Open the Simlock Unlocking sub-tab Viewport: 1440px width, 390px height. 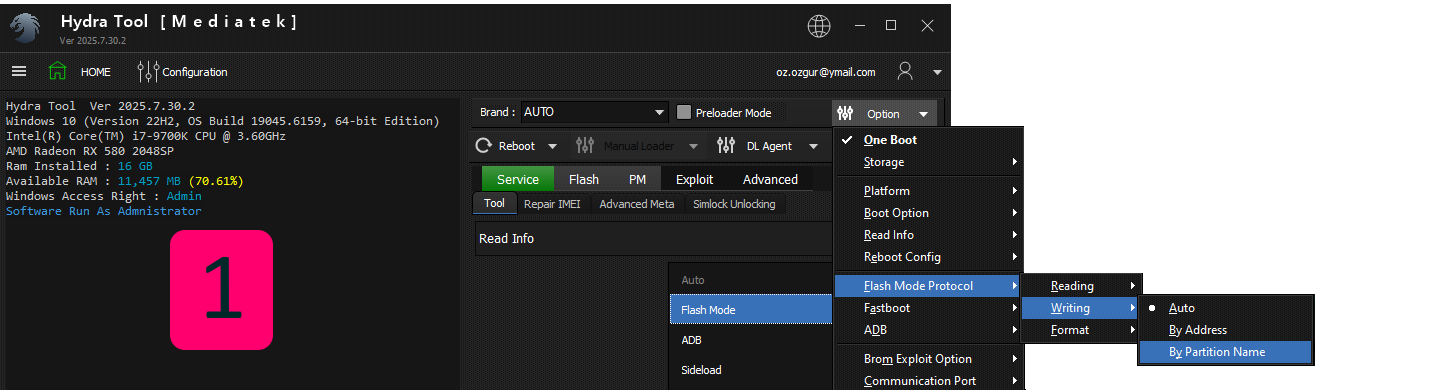[735, 203]
